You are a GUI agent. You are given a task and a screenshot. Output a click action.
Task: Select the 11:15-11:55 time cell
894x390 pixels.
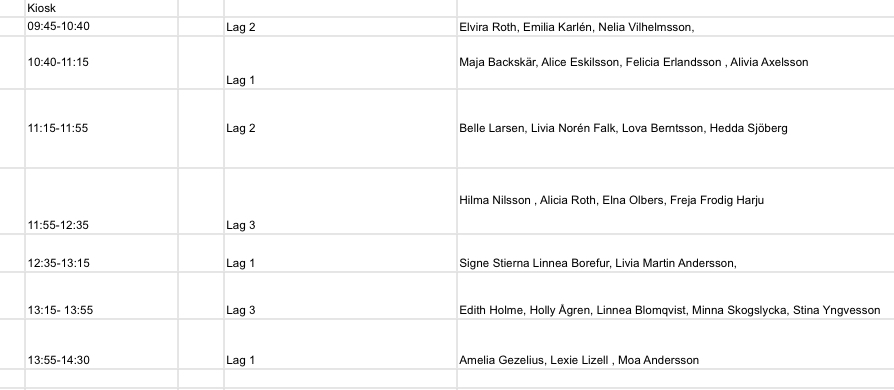pos(101,128)
